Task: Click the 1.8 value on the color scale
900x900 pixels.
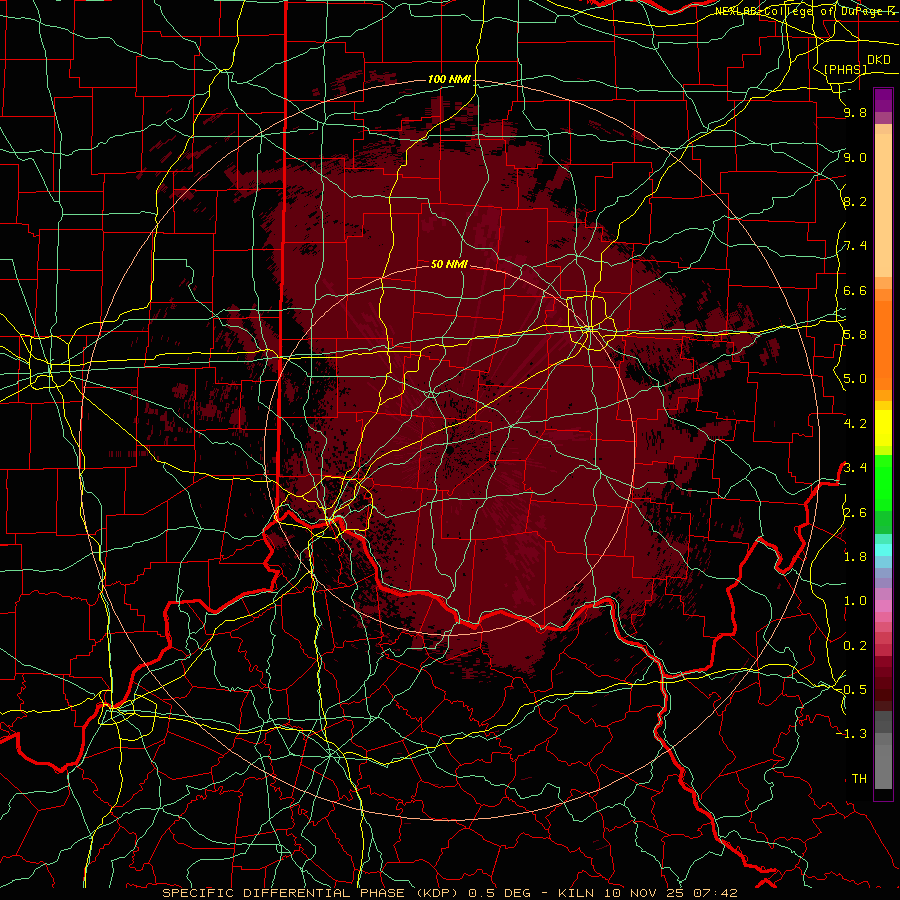Action: 855,557
